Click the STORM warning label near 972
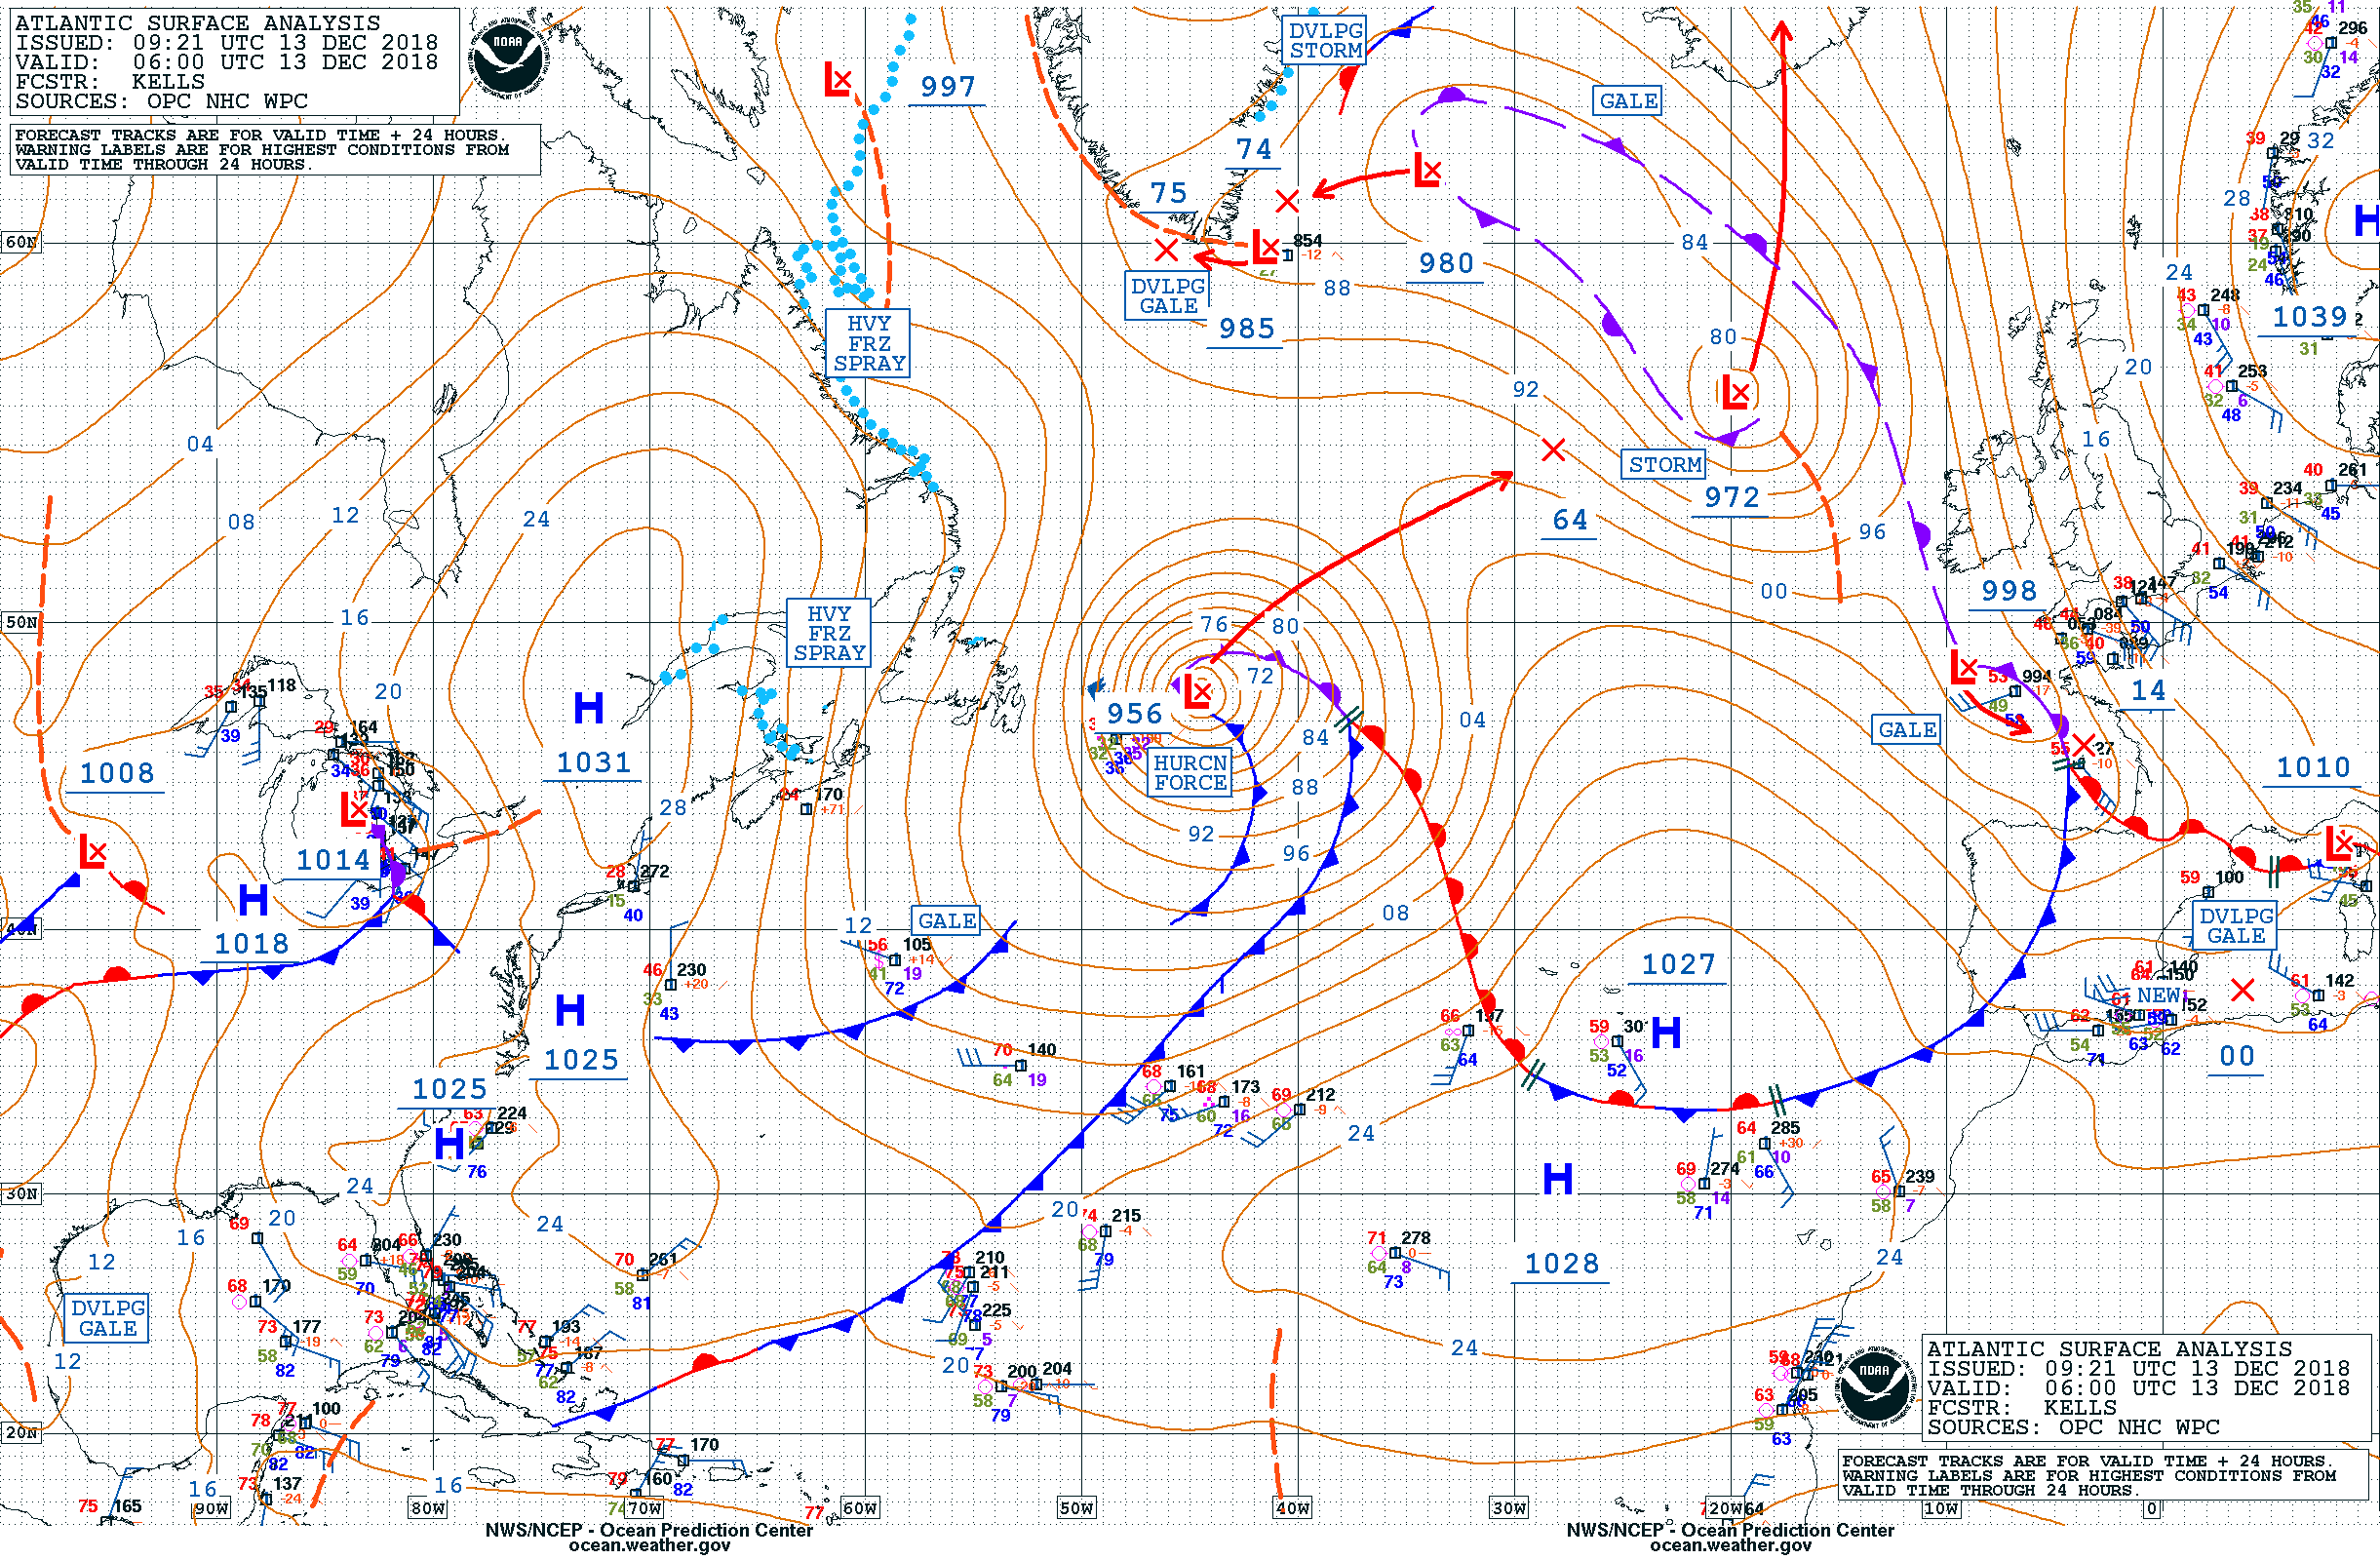Viewport: 2380px width, 1560px height. (x=1664, y=465)
